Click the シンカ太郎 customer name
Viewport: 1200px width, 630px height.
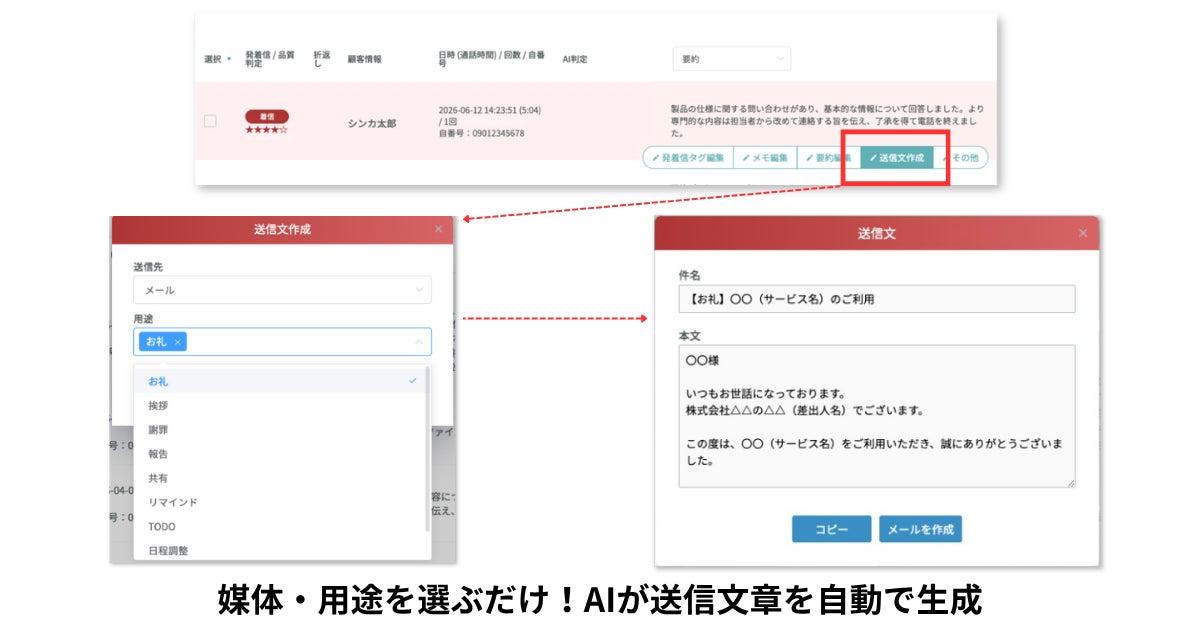tap(372, 123)
